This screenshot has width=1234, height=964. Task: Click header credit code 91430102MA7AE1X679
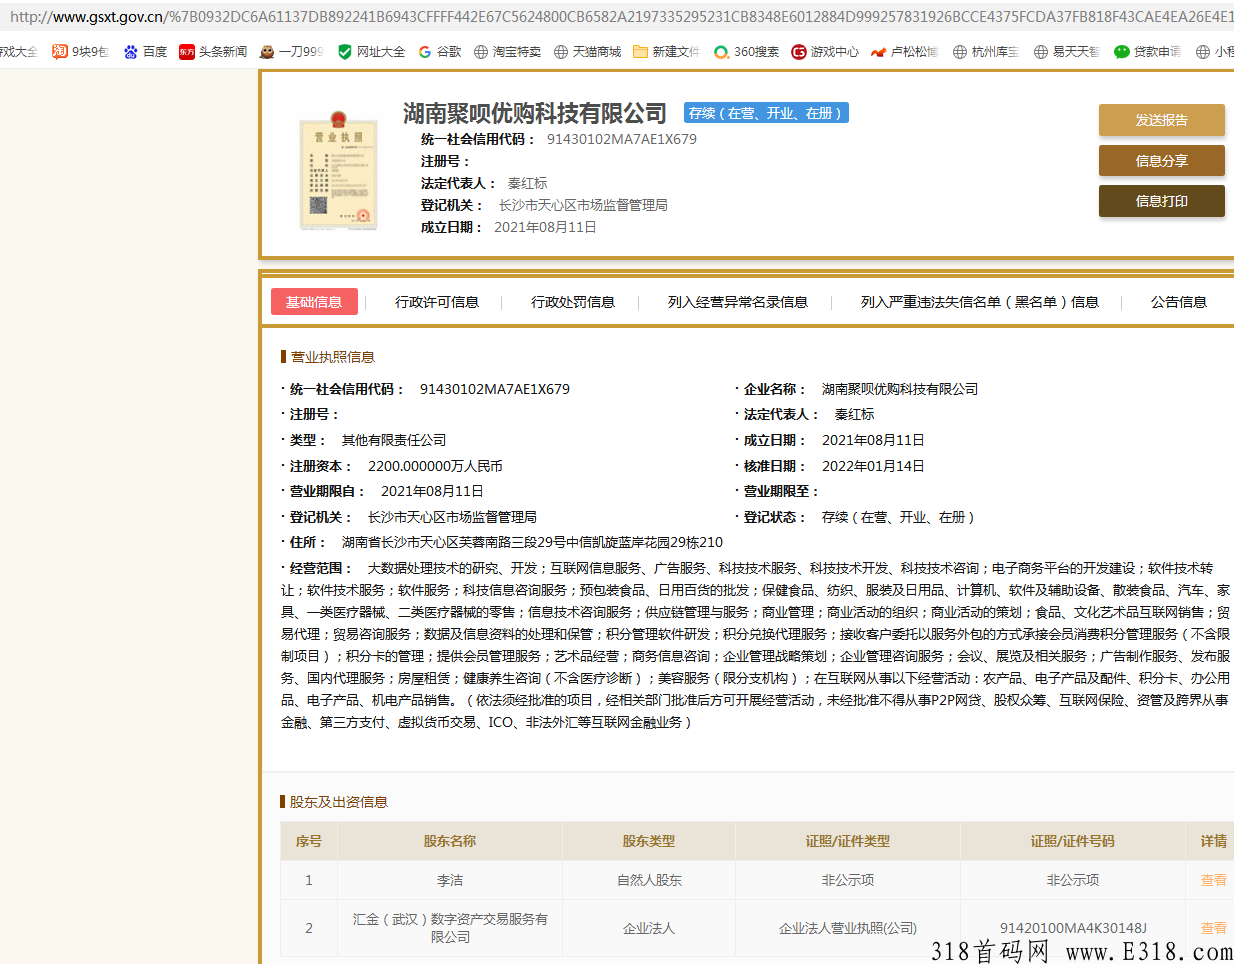(x=622, y=139)
